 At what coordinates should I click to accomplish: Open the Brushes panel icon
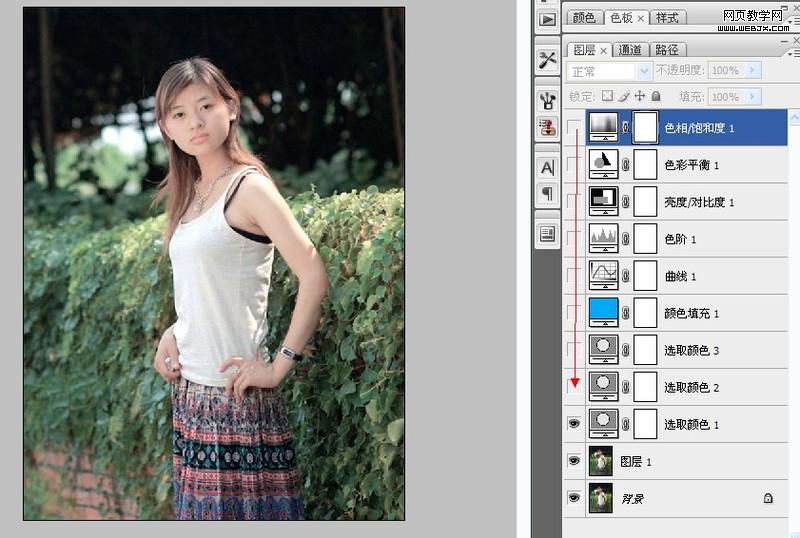point(547,101)
